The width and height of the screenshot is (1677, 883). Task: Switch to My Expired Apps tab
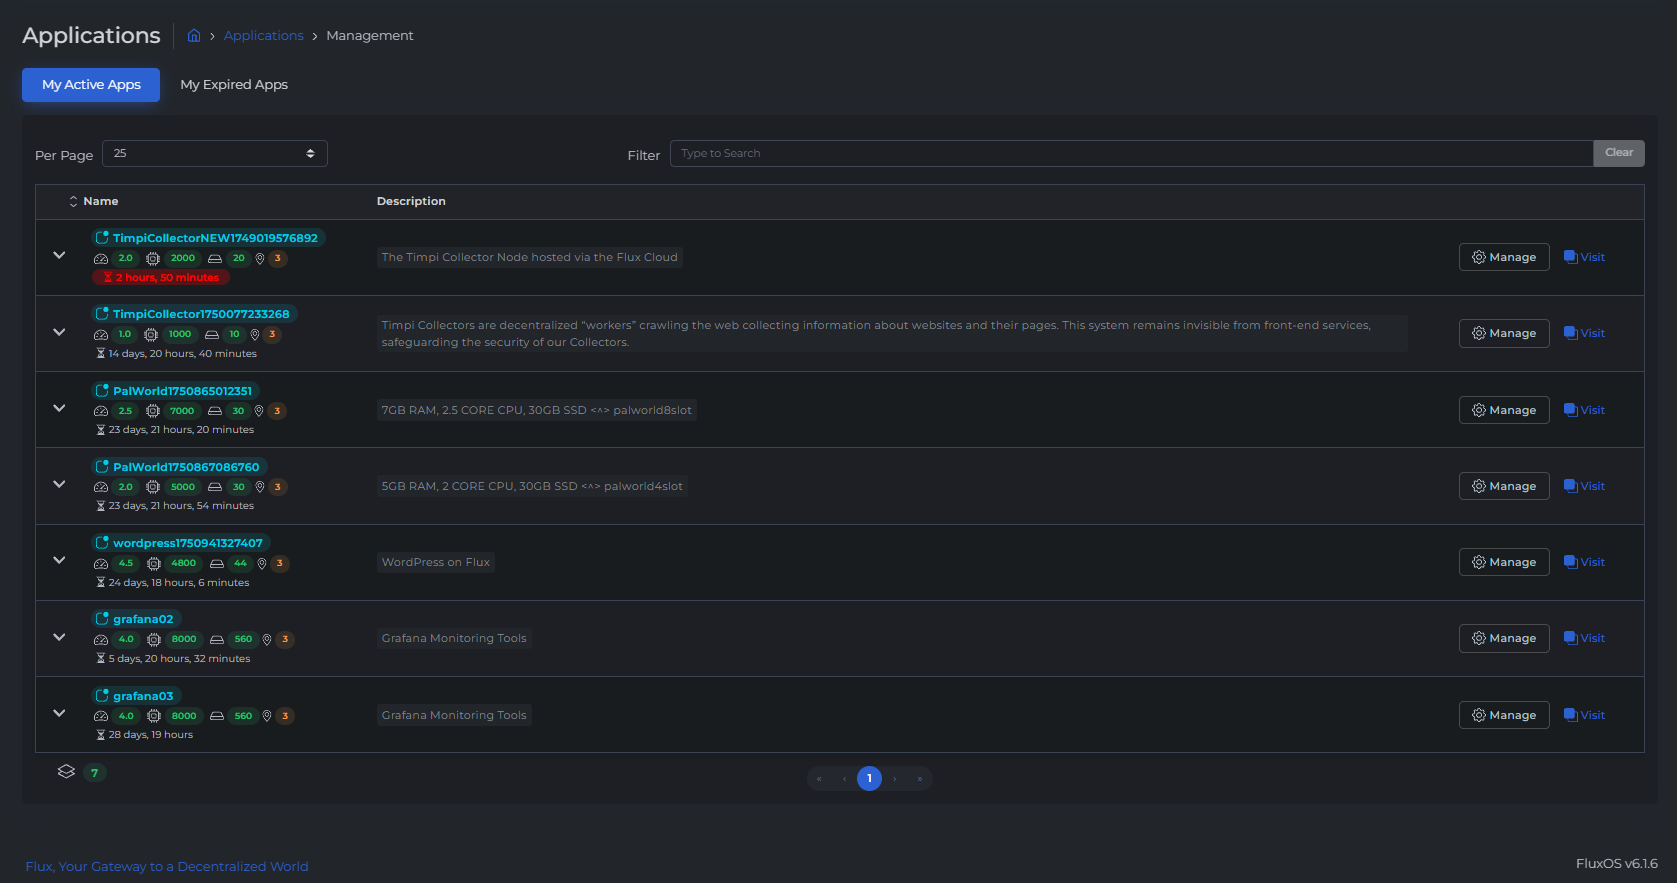234,85
